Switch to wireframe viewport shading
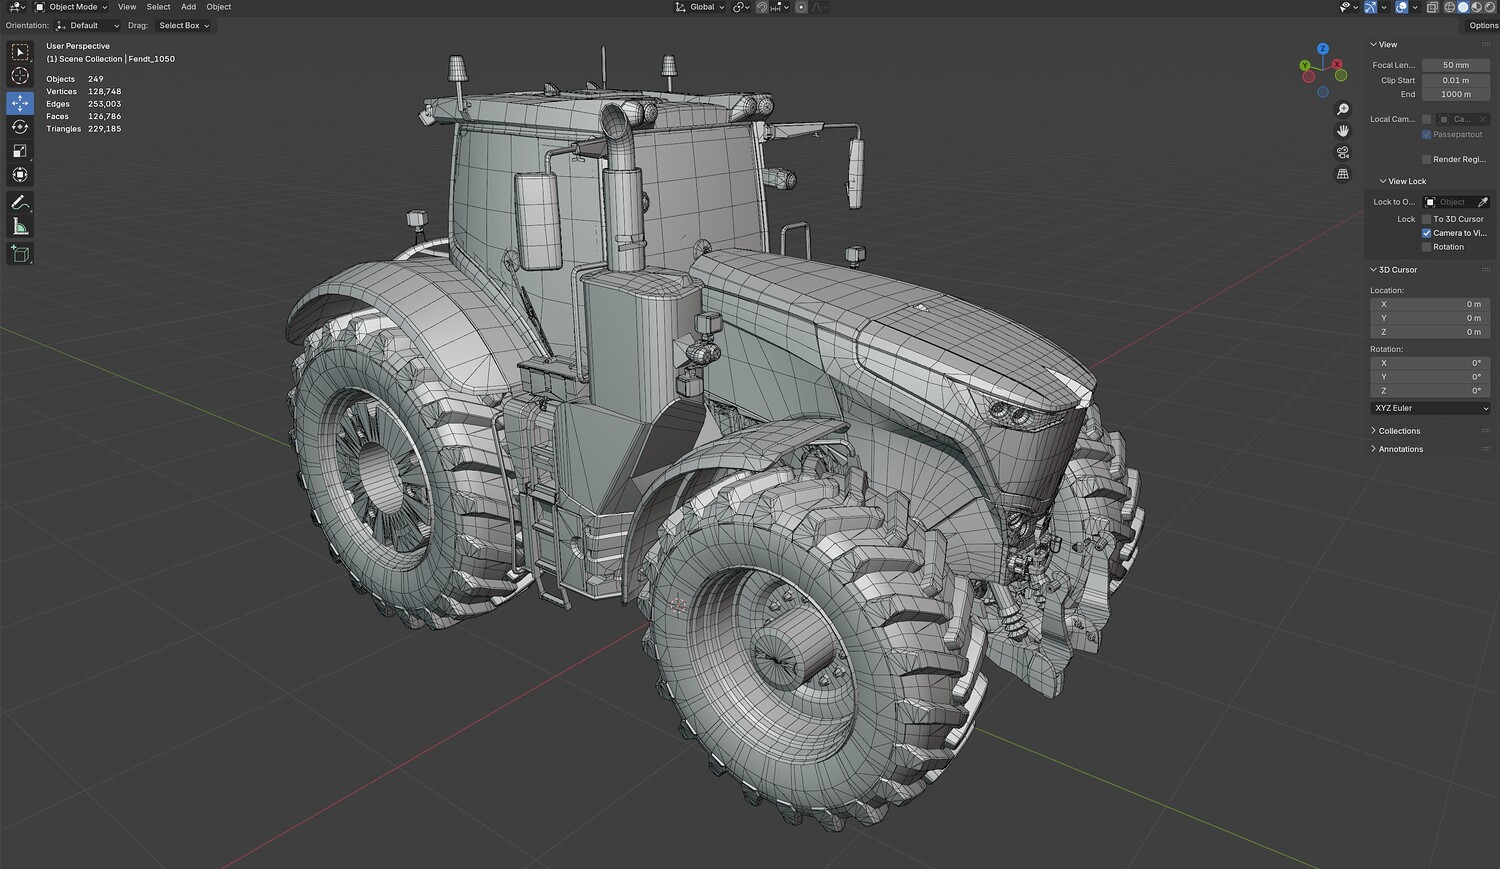 click(x=1449, y=7)
